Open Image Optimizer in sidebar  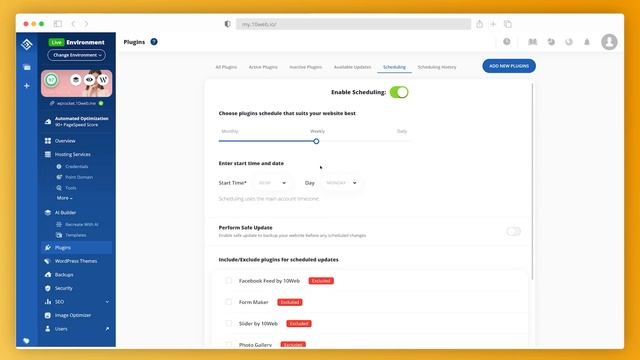73,315
